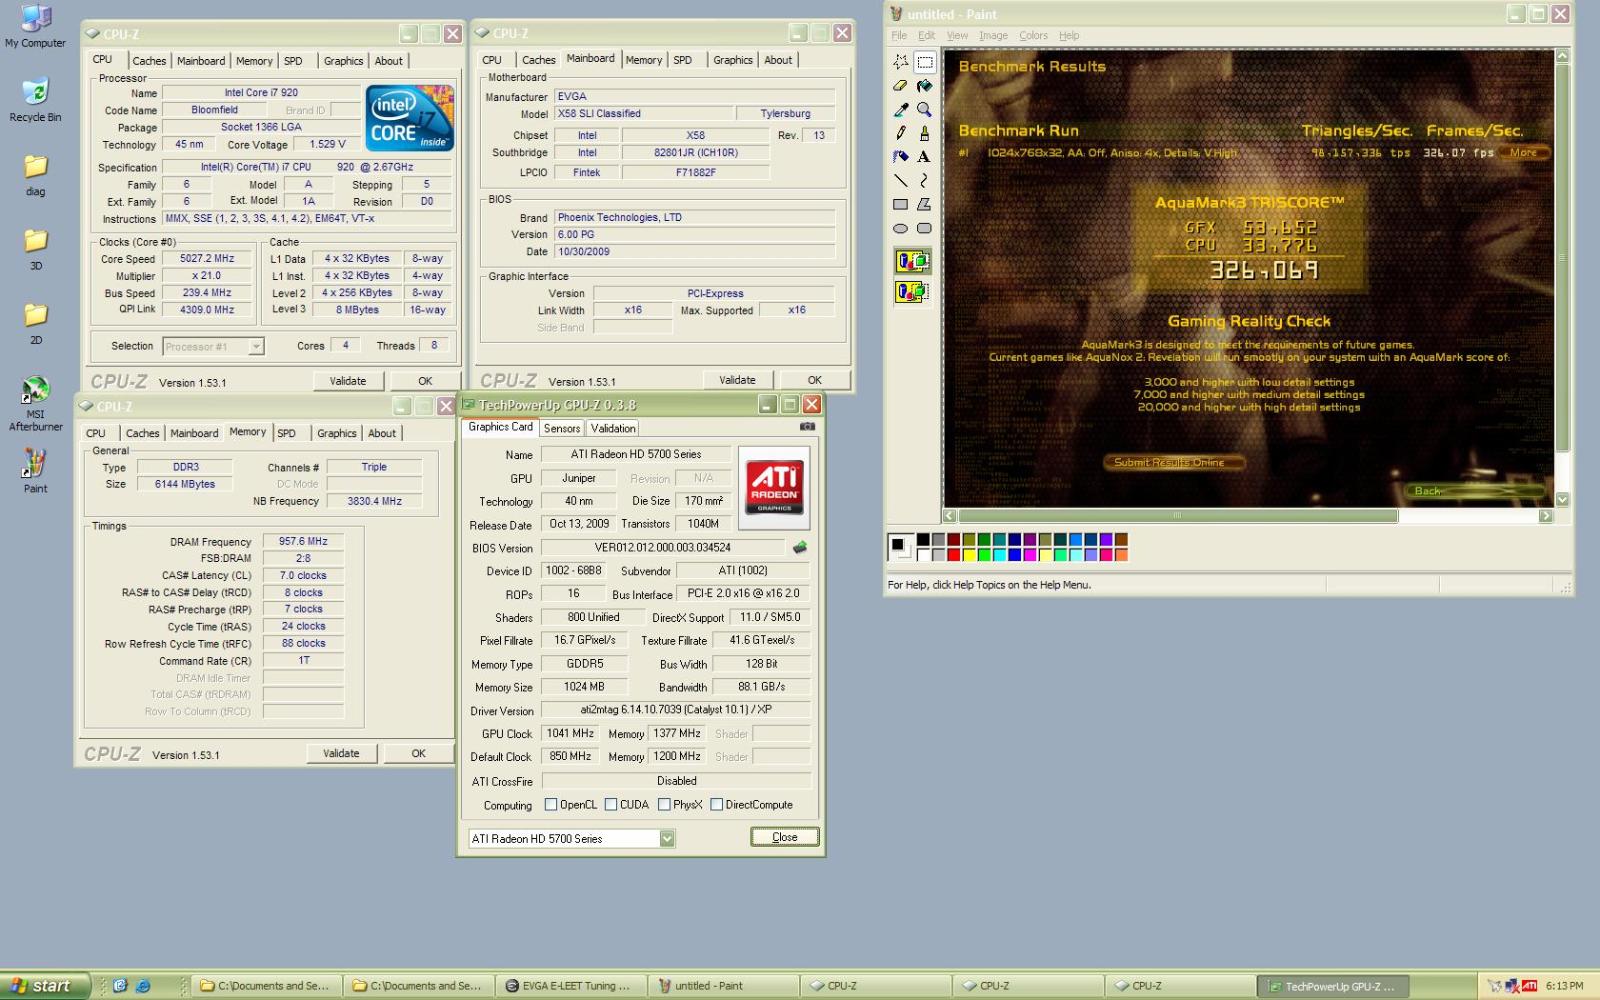1600x1000 pixels.
Task: Click the TechPowerUp GPU-Z taskbar button
Action: point(1332,986)
